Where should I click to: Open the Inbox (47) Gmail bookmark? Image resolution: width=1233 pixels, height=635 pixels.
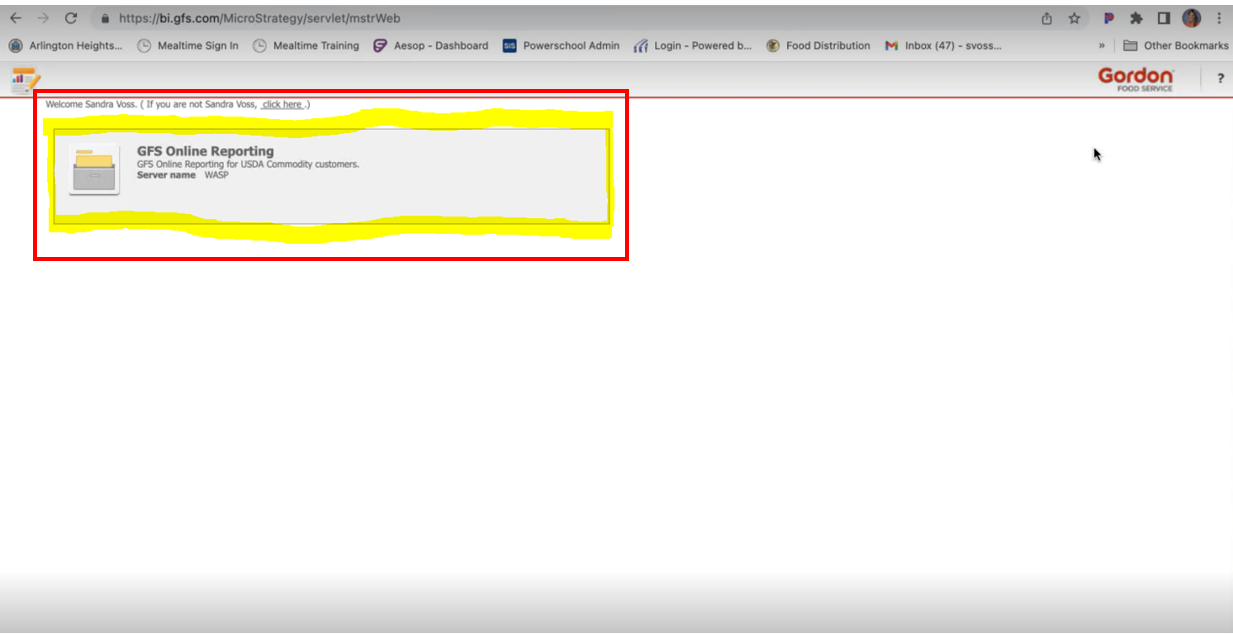tap(944, 46)
